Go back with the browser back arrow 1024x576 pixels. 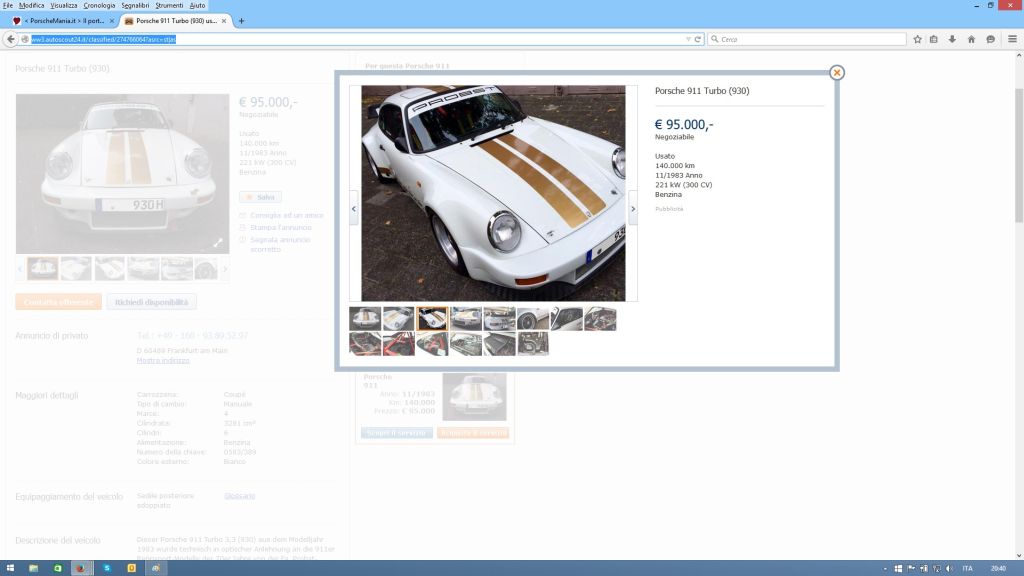click(x=10, y=39)
